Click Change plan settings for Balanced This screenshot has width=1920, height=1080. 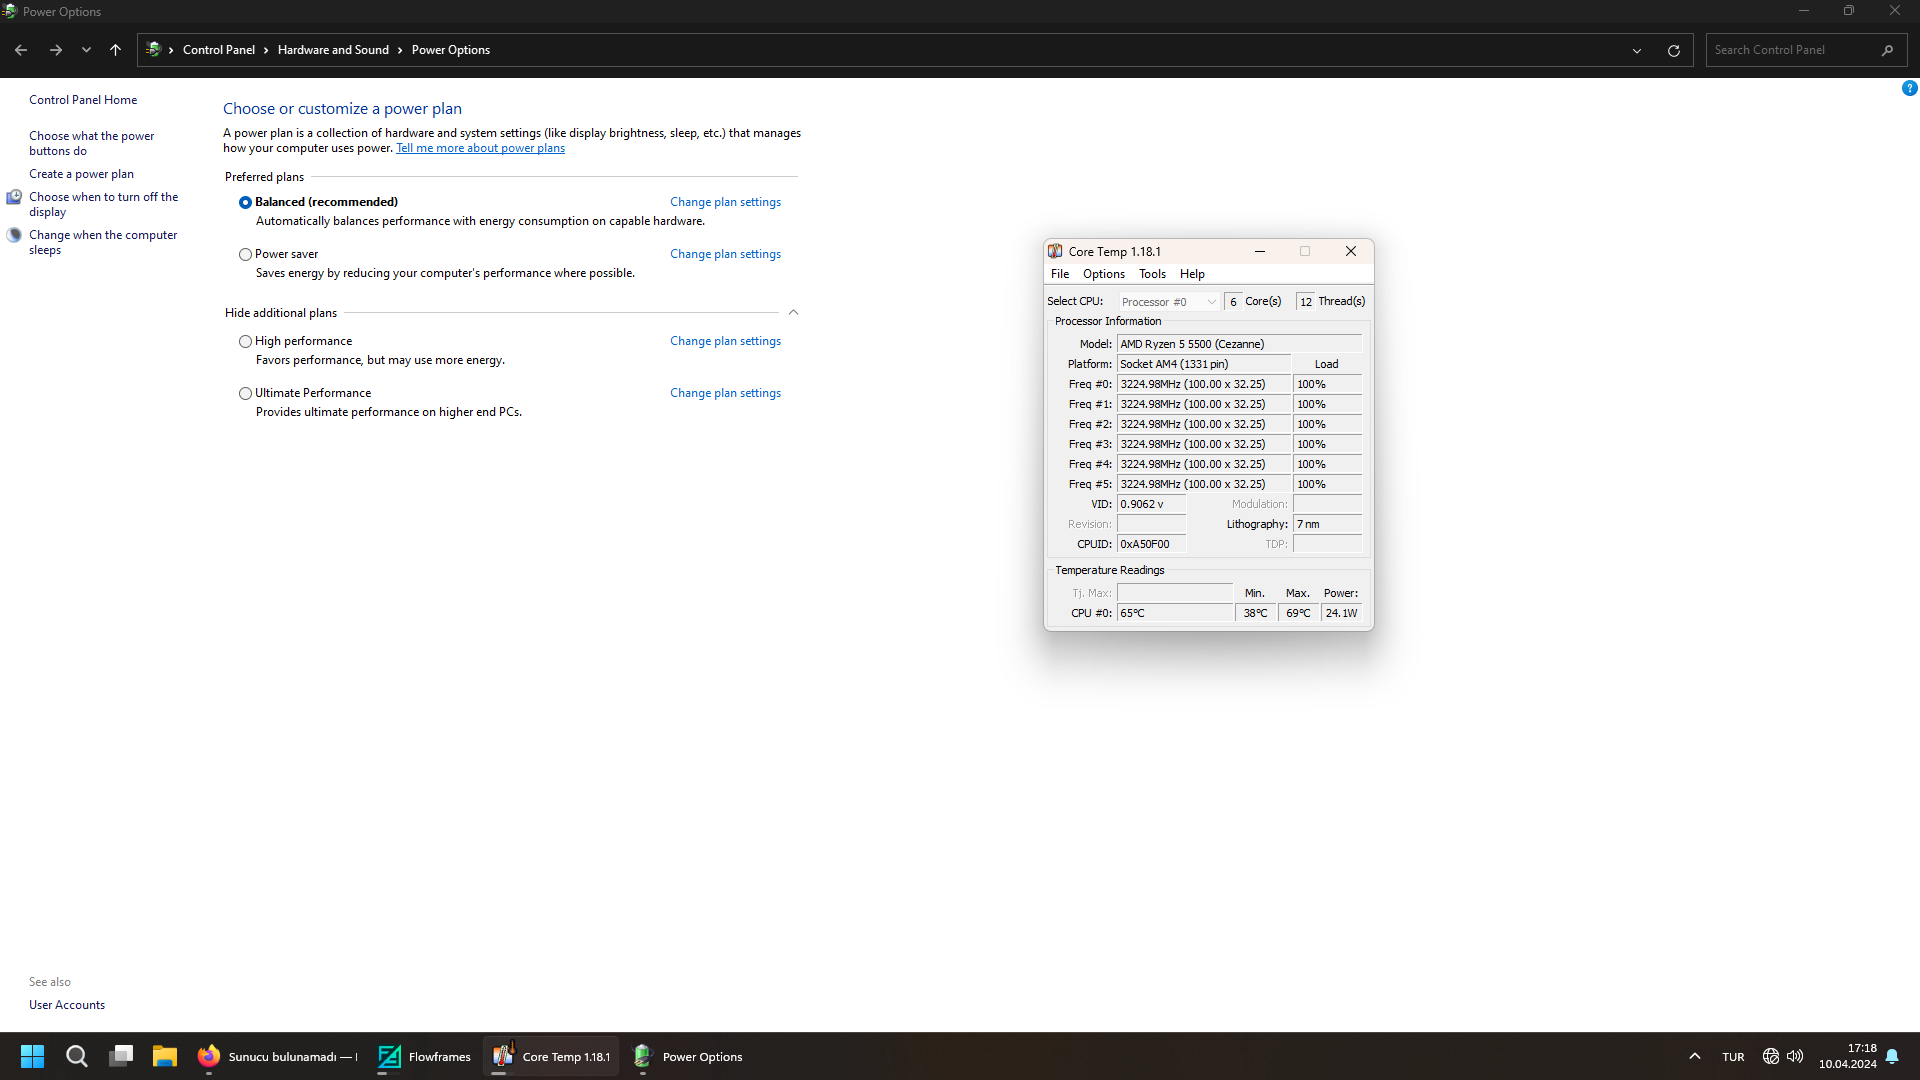pyautogui.click(x=725, y=202)
